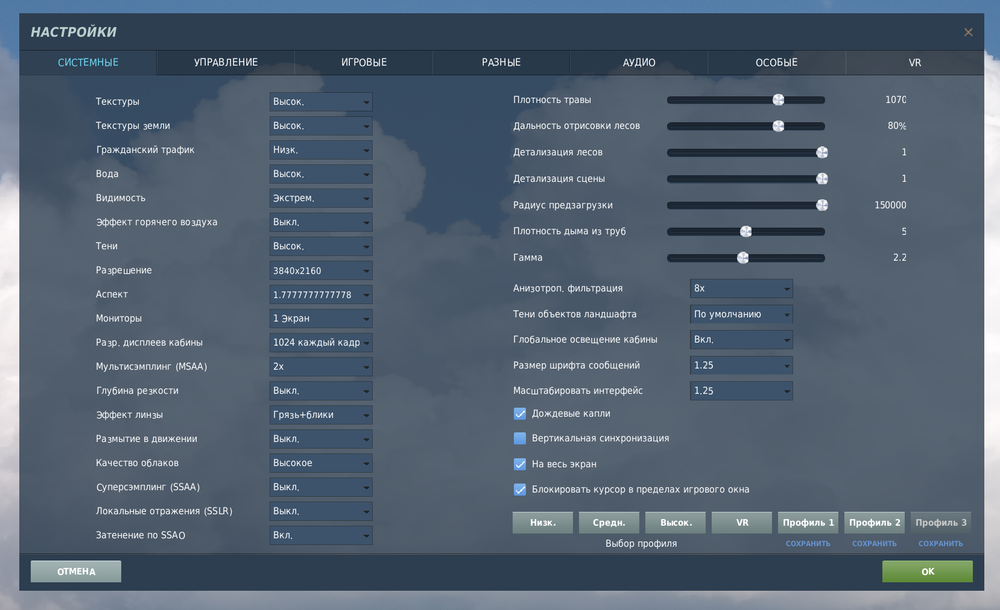1000x610 pixels.
Task: Switch to the УПРАВЛЕНИЕ tab
Action: (x=226, y=63)
